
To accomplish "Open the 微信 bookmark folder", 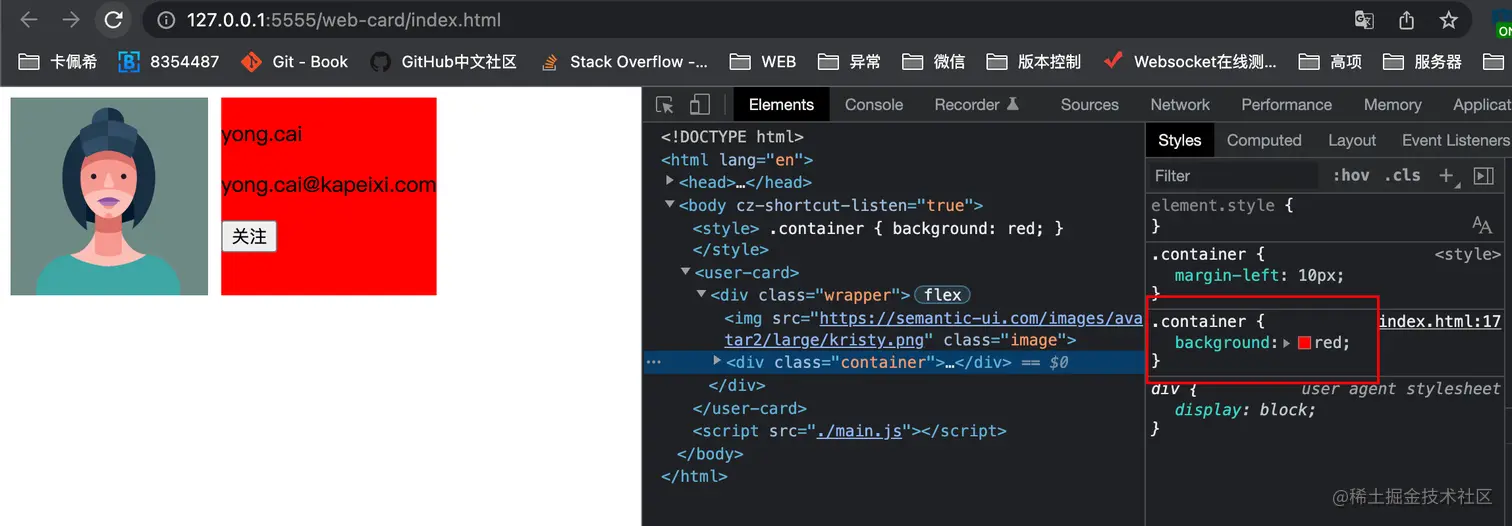I will point(933,62).
